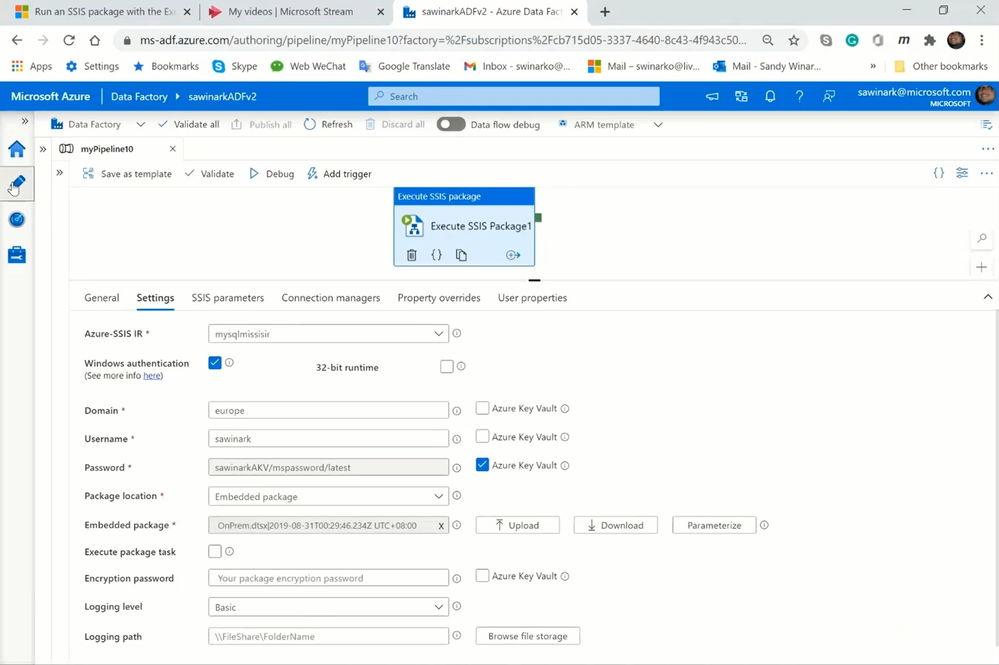Click Browse file storage button
The height and width of the screenshot is (665, 999).
coord(528,636)
